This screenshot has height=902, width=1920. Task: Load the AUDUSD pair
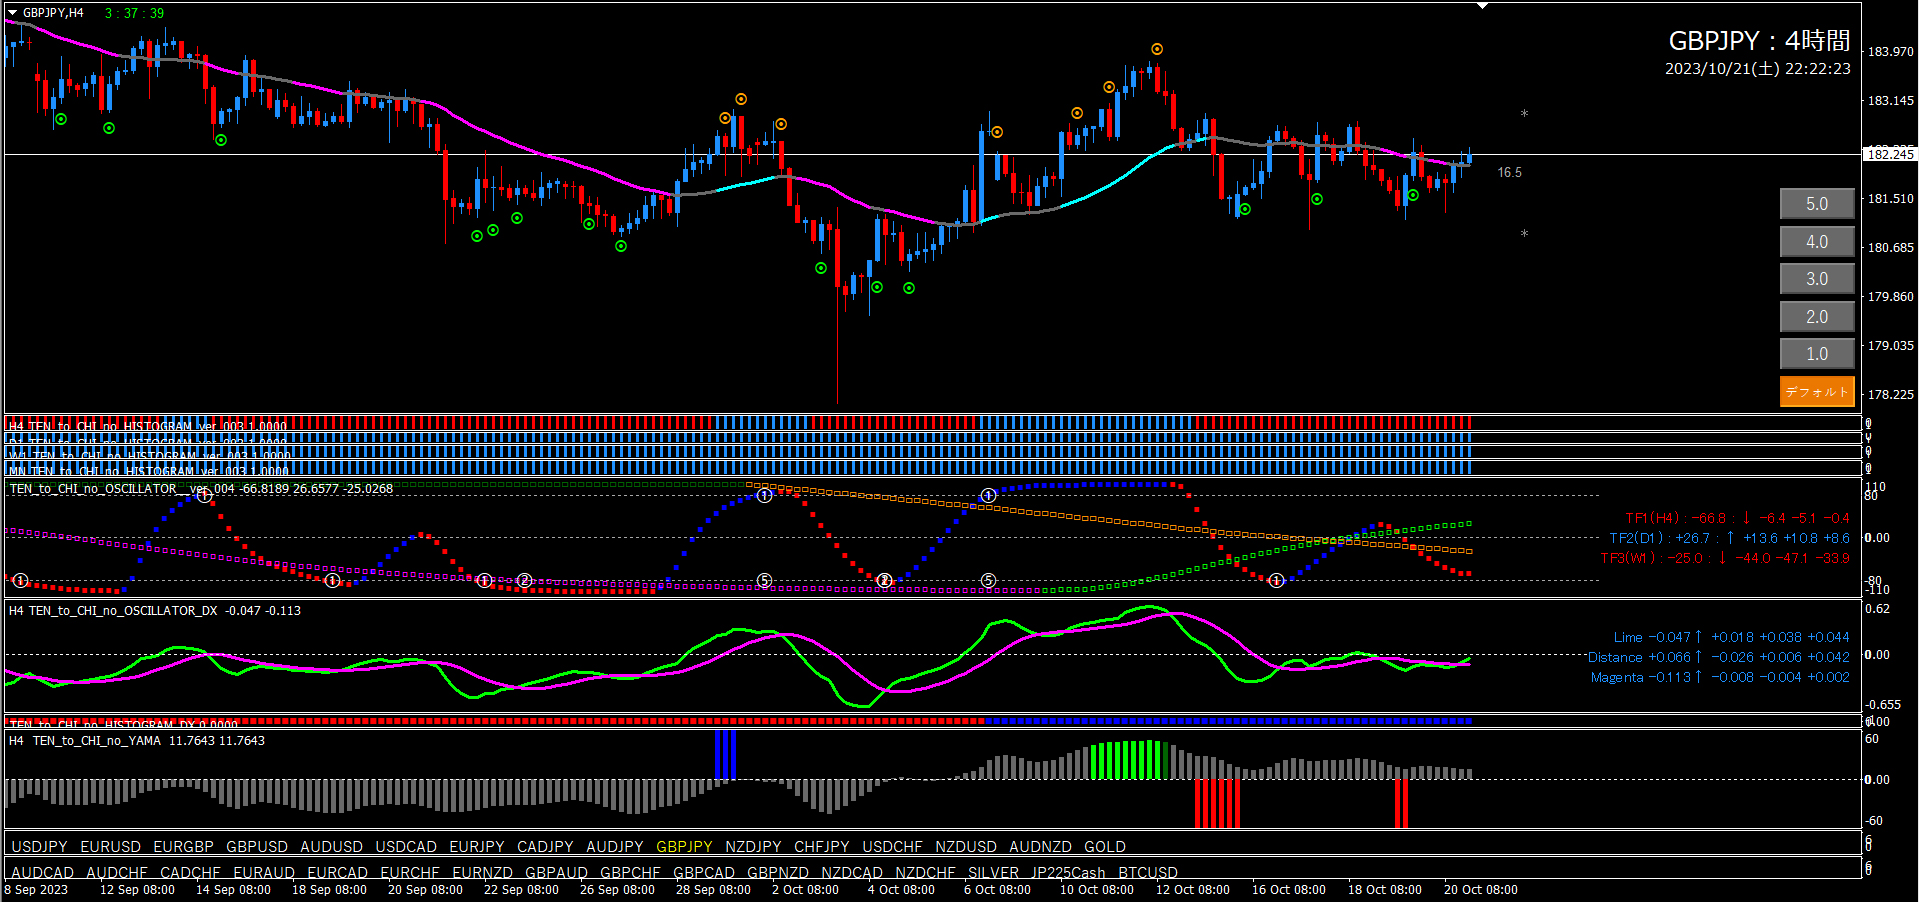(332, 847)
